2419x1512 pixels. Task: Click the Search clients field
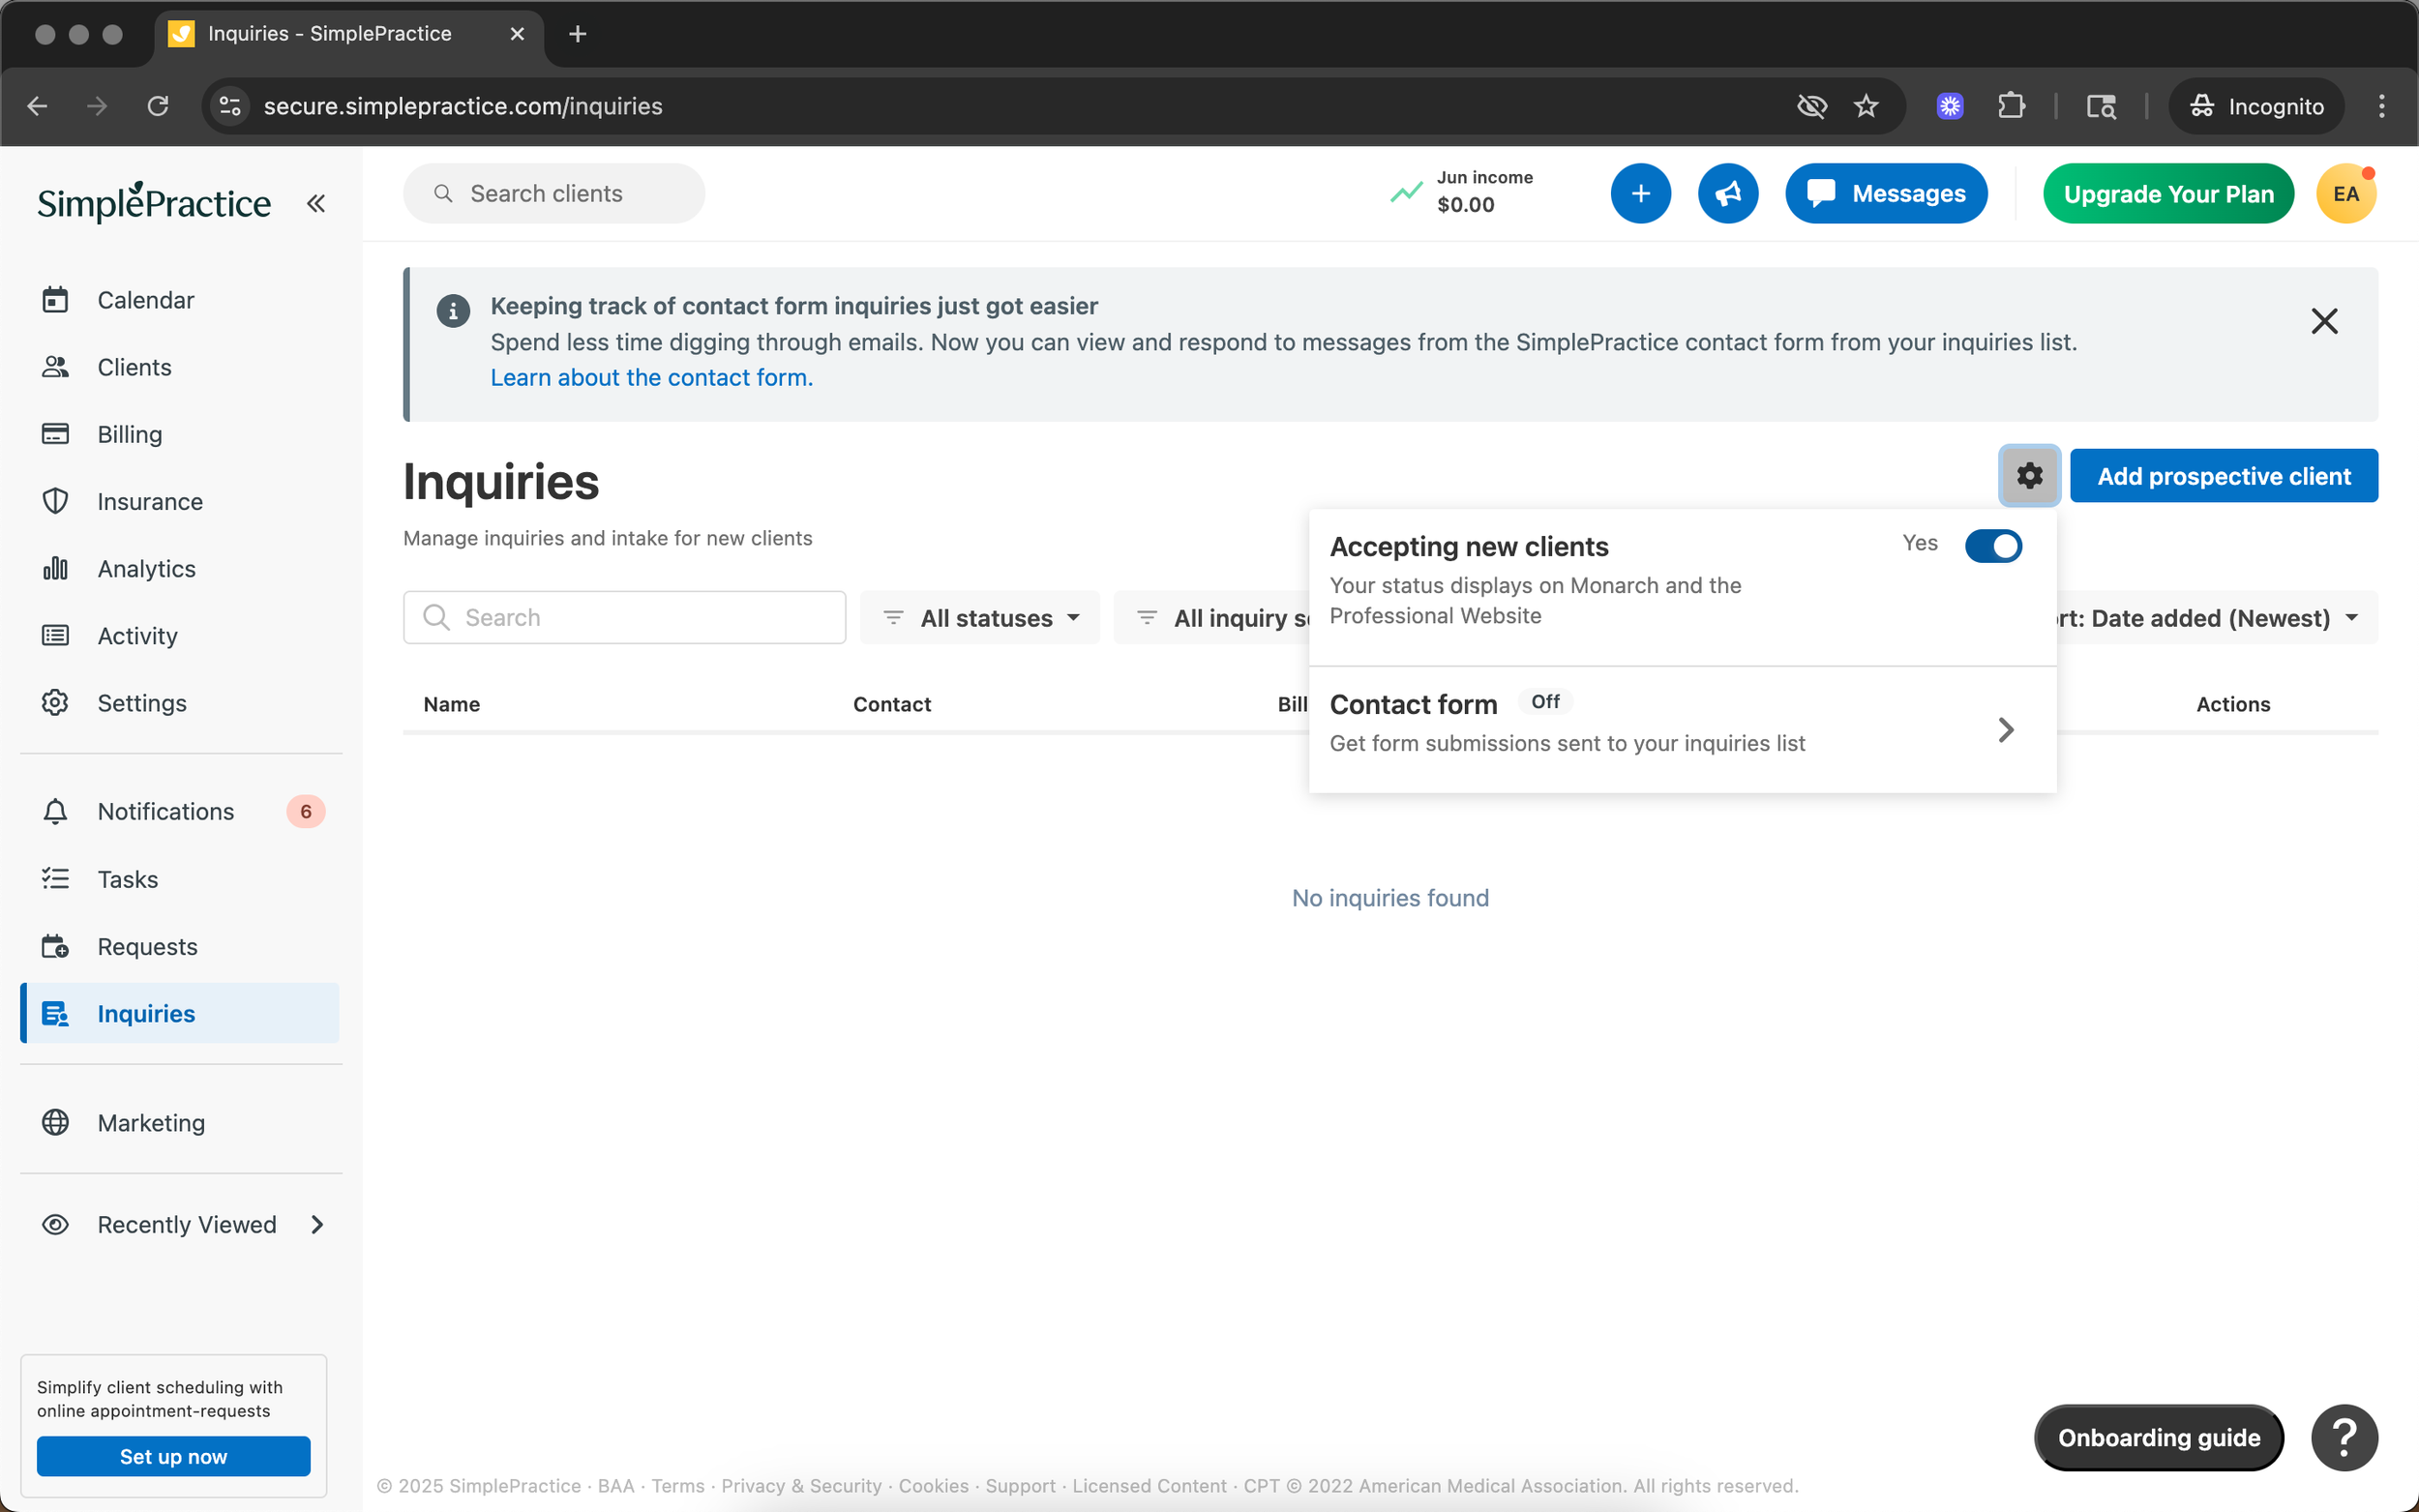coord(555,194)
